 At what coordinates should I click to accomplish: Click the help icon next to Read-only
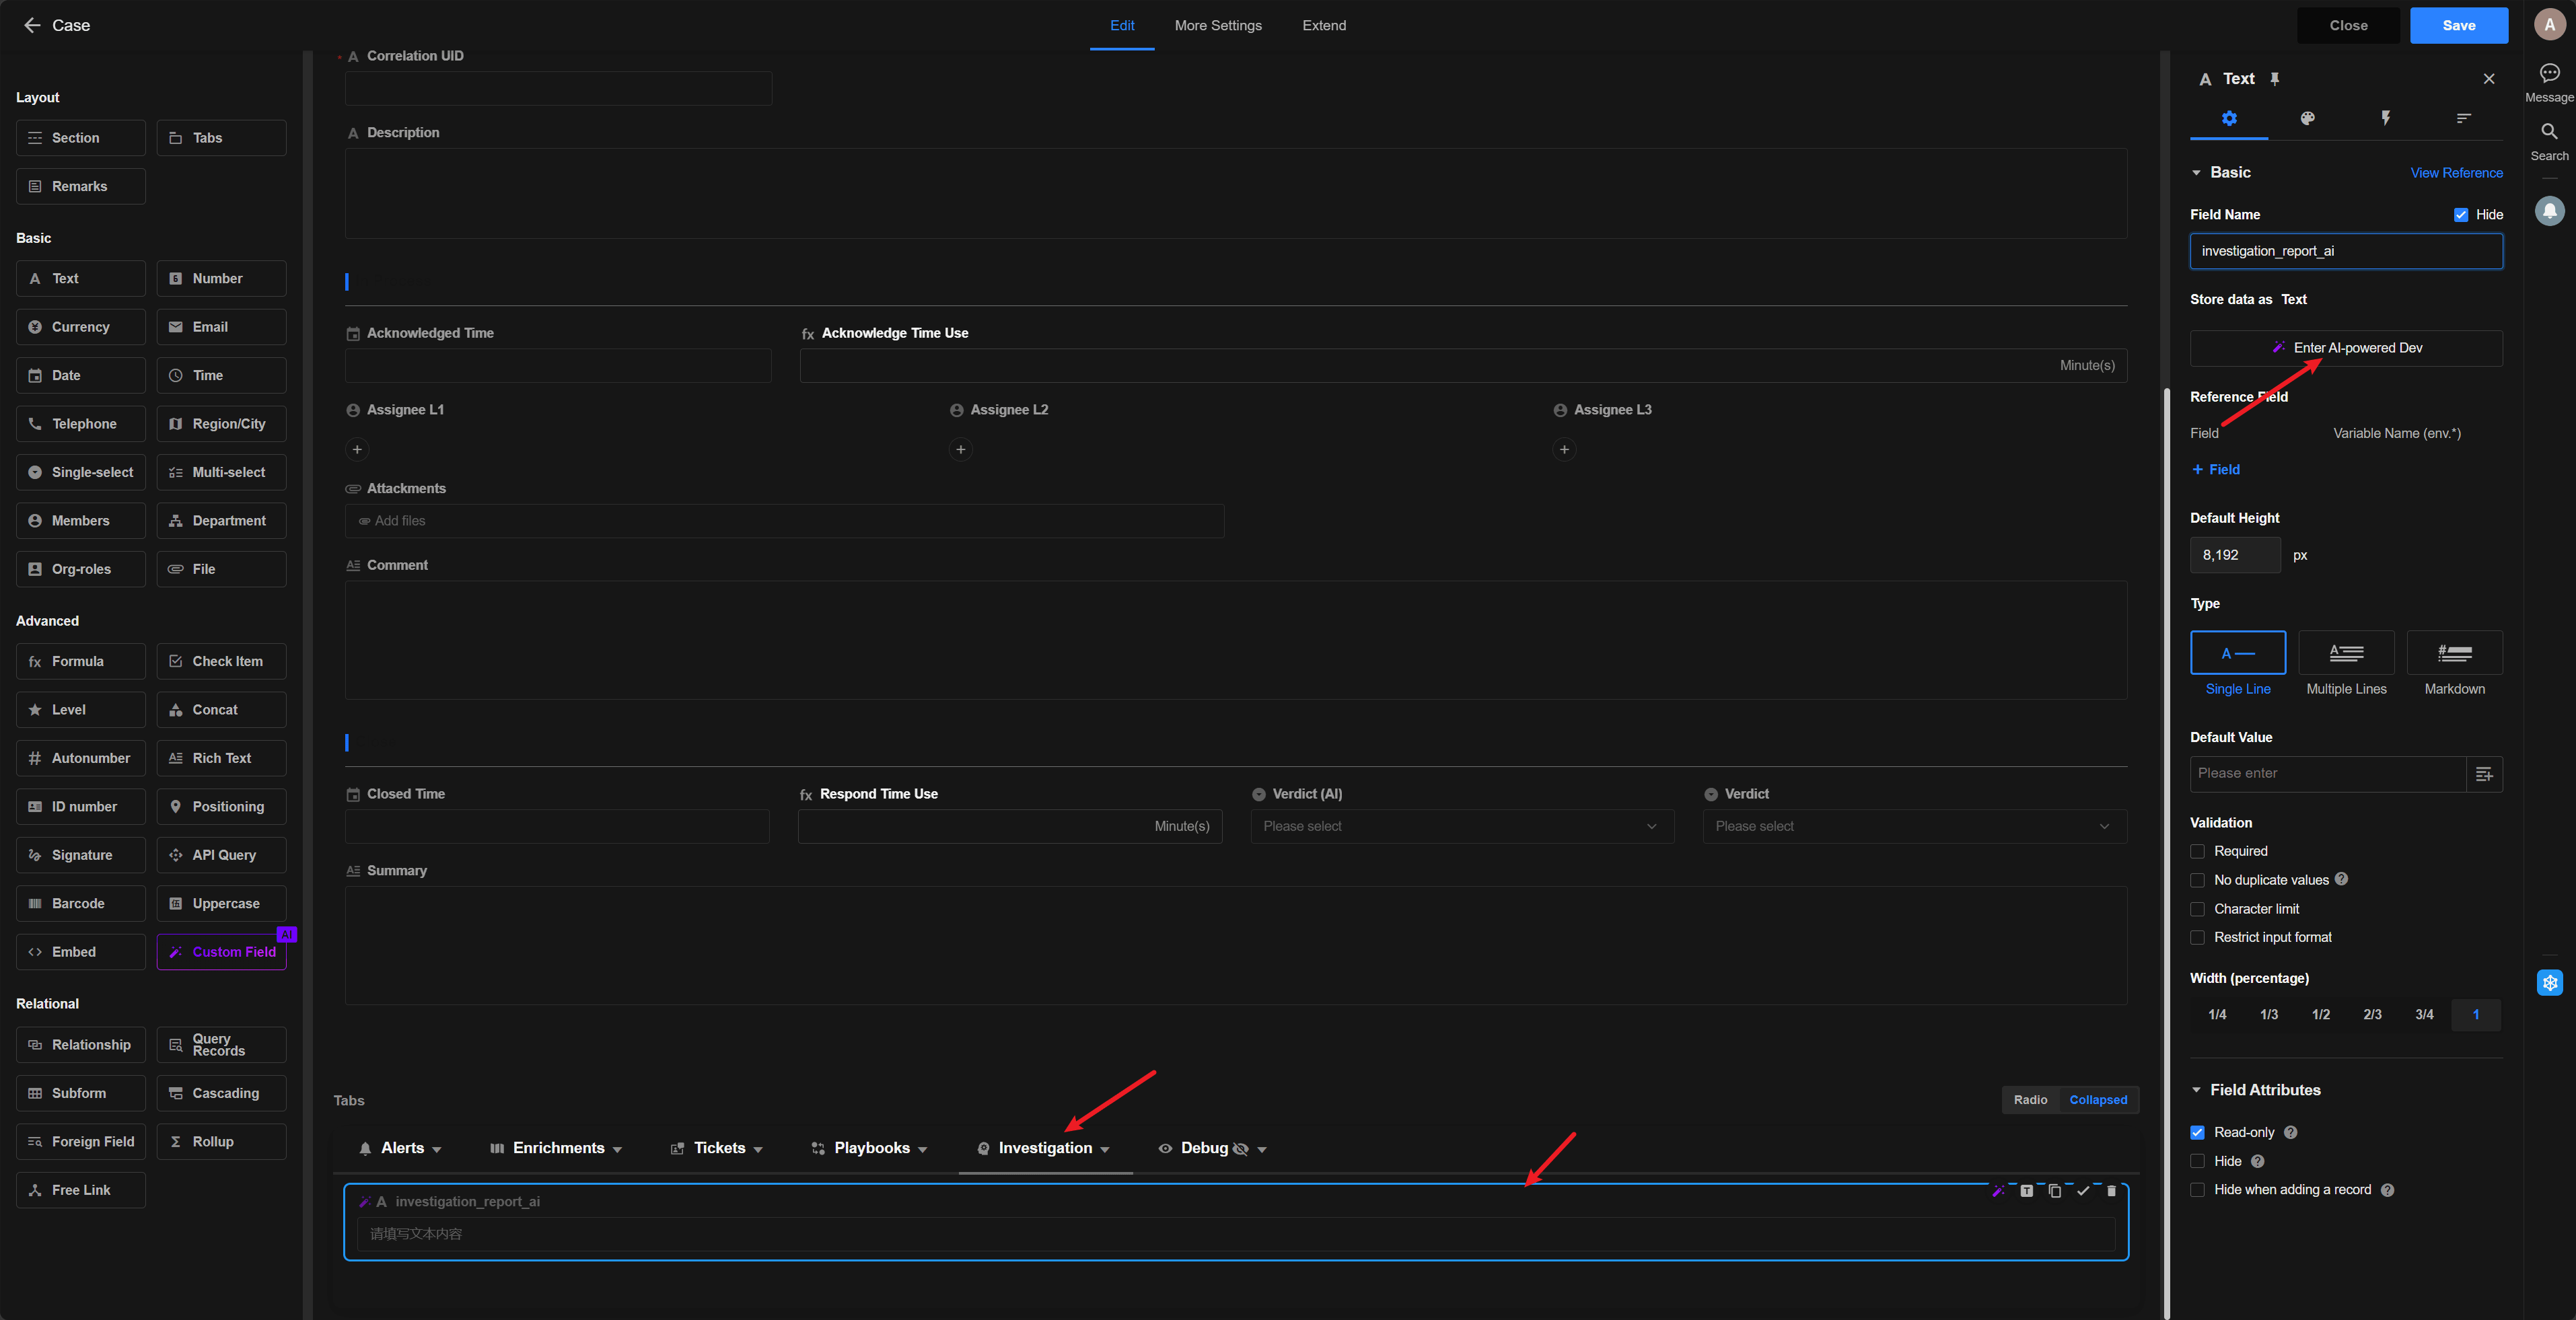coord(2291,1132)
